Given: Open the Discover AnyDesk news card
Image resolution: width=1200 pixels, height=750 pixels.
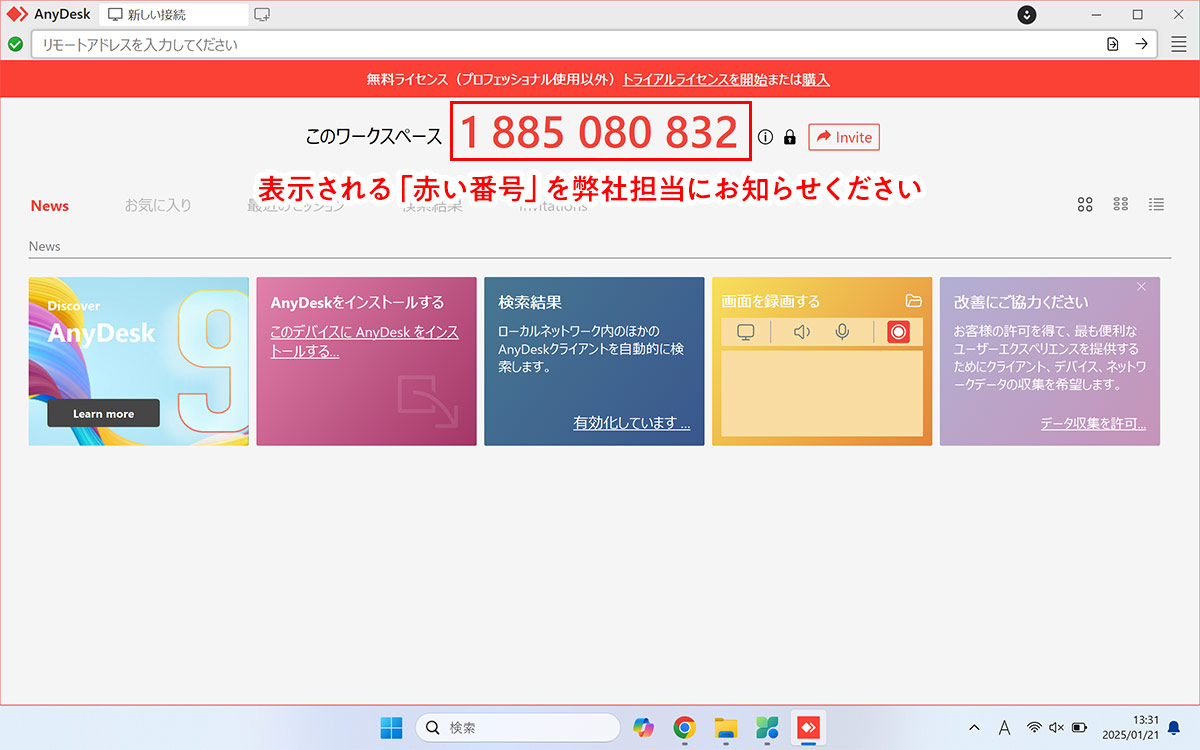Looking at the screenshot, I should (138, 361).
